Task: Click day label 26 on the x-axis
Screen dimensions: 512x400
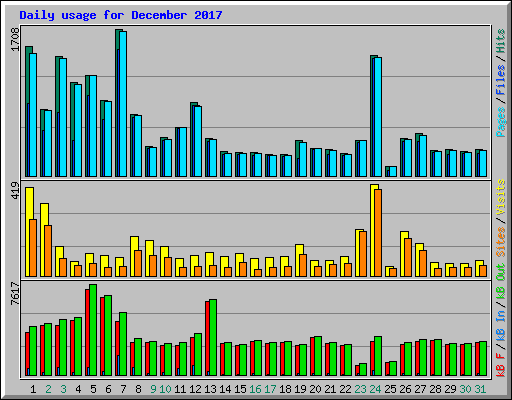Action: [x=405, y=389]
